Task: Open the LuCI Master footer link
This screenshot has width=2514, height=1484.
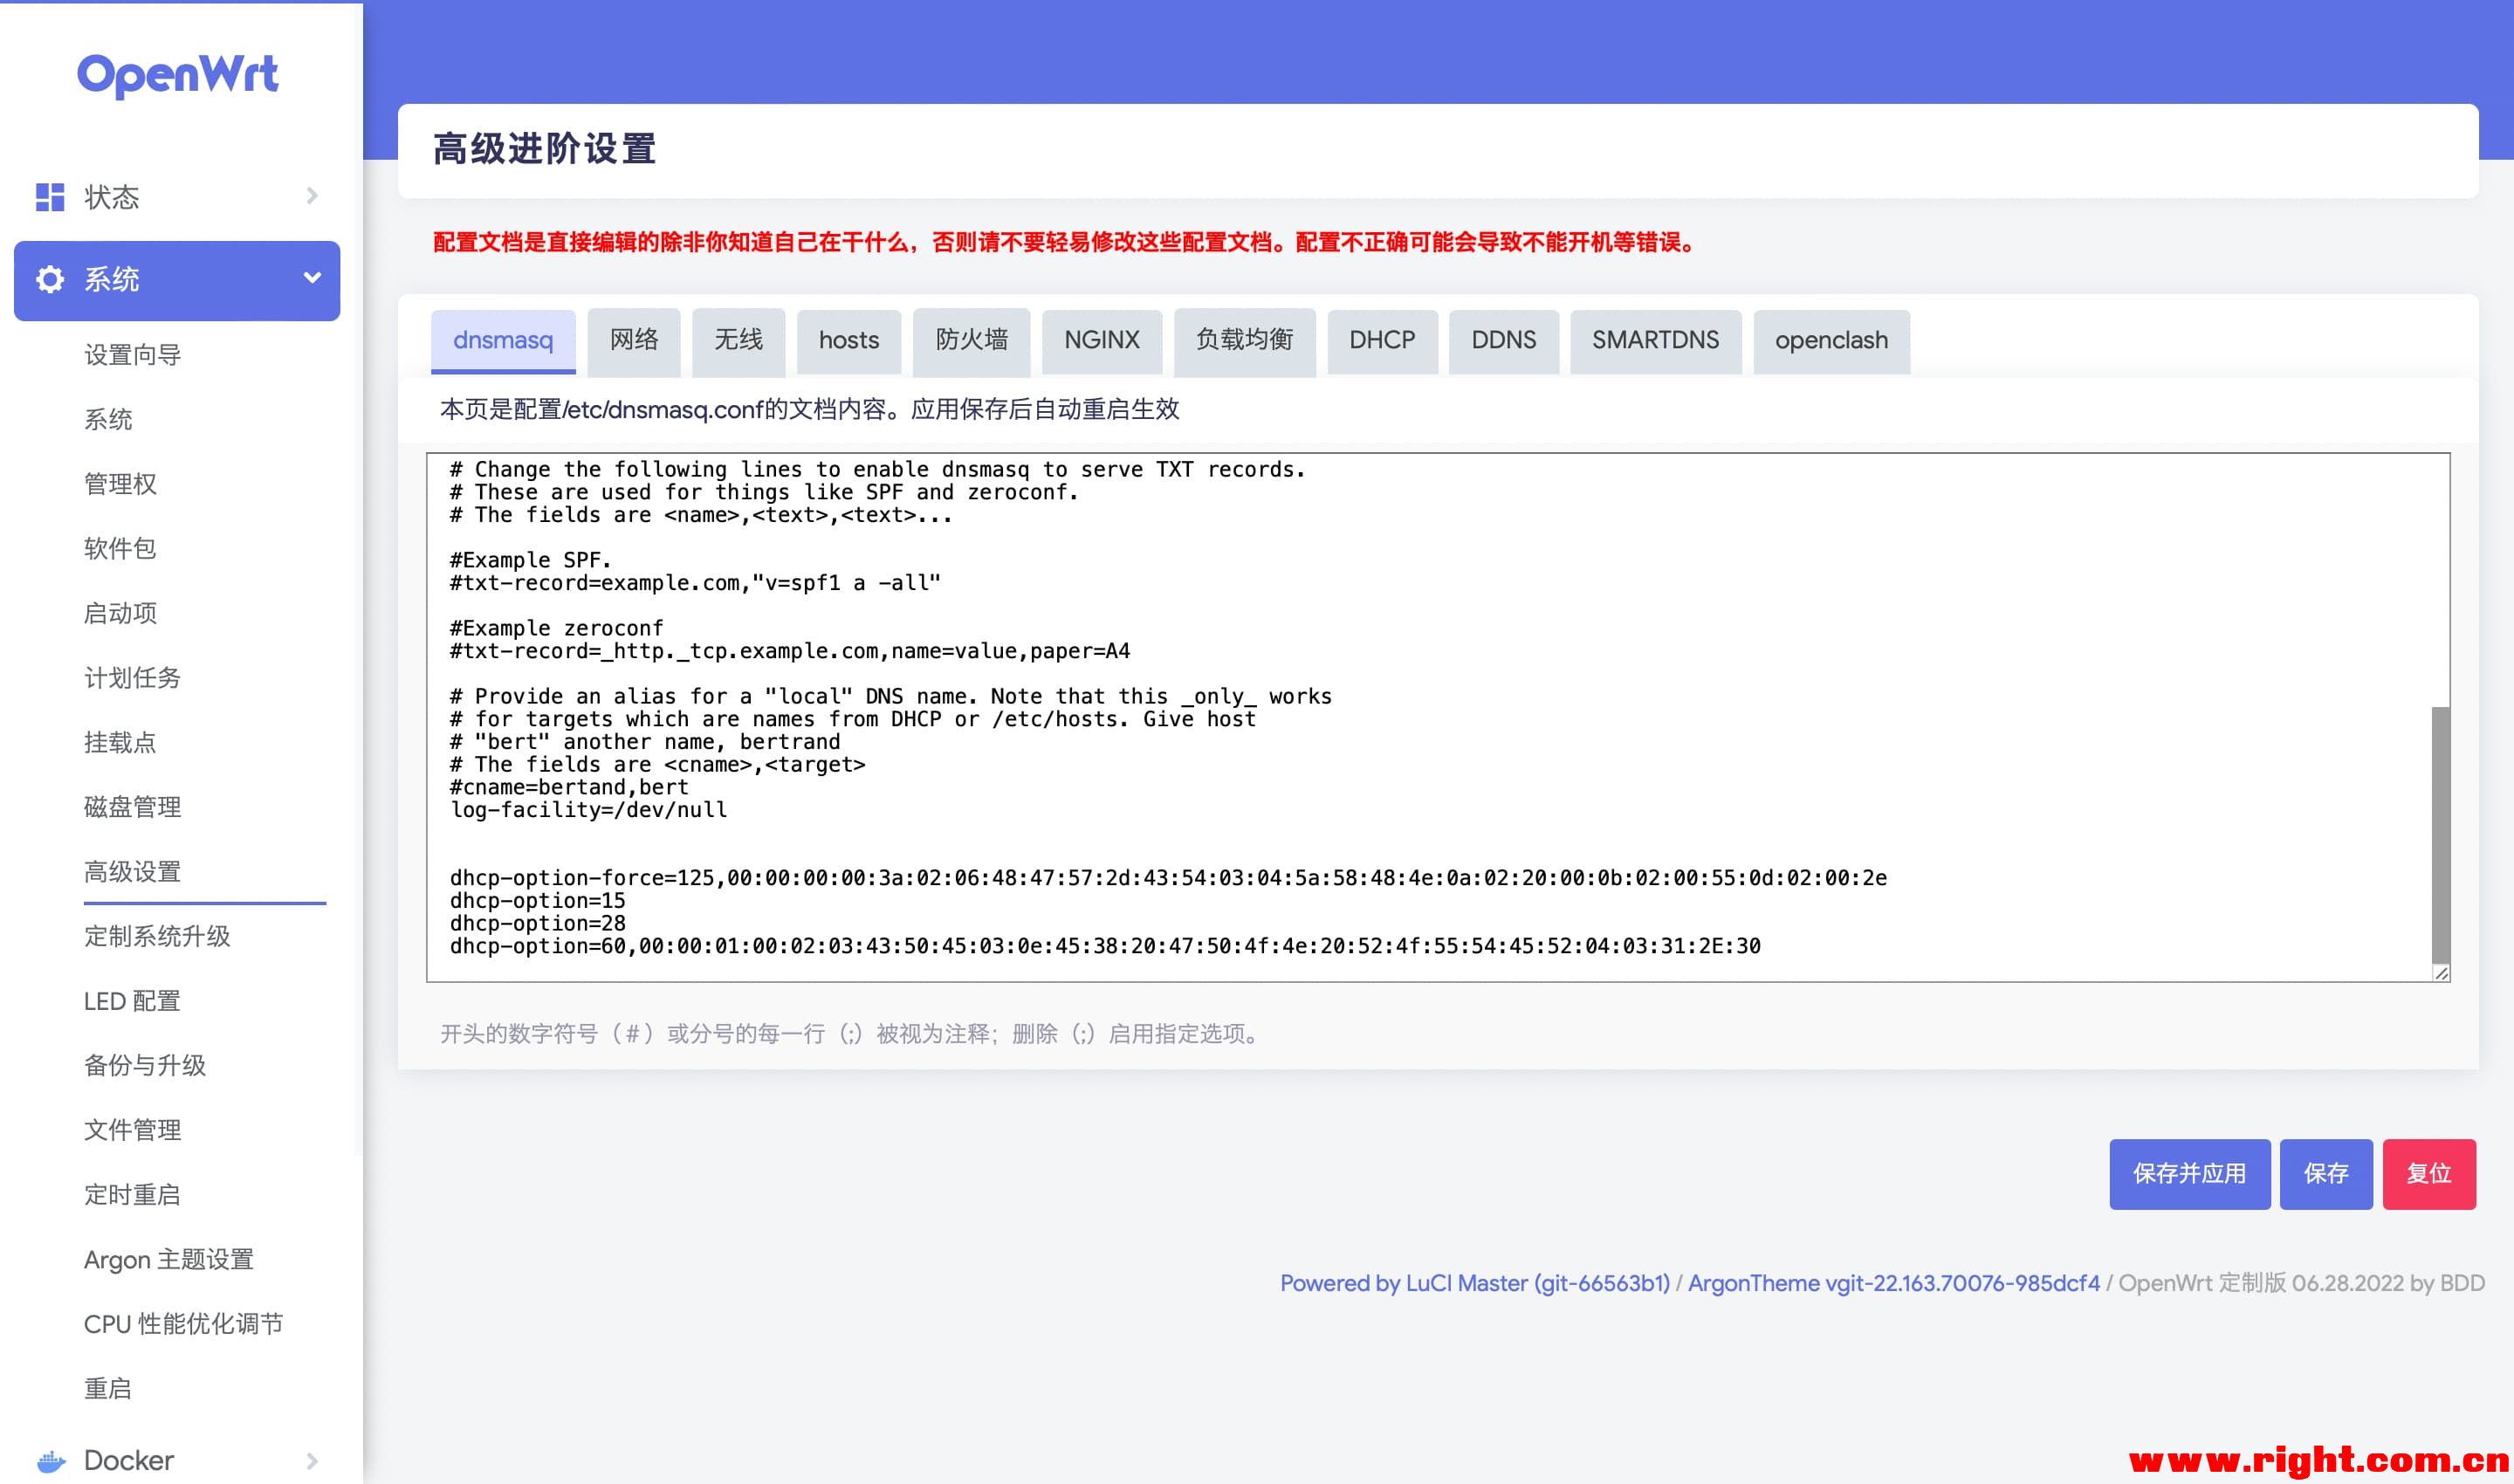Action: 1475,1283
